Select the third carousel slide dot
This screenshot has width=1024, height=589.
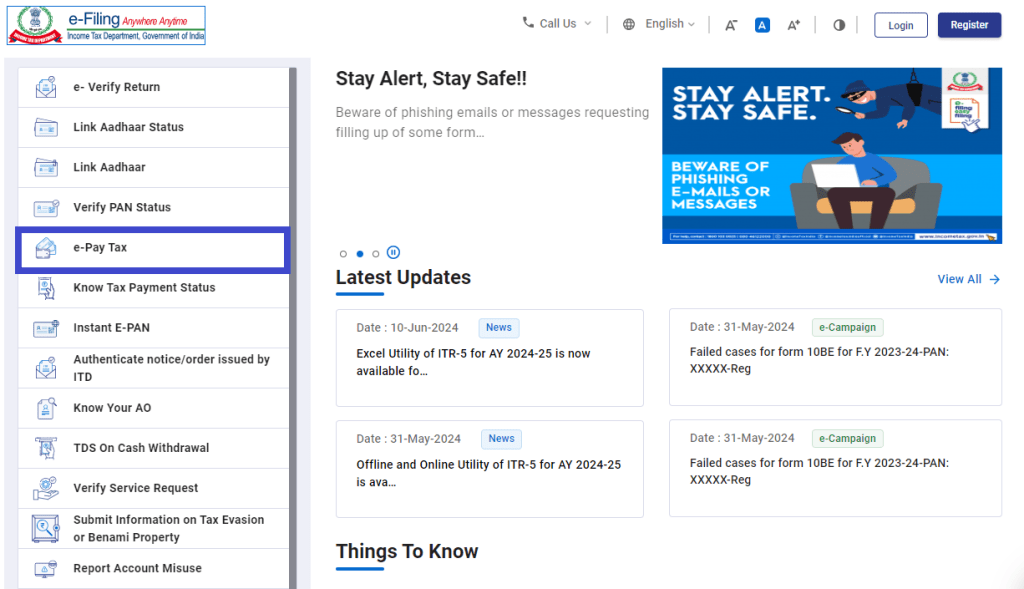pos(376,254)
